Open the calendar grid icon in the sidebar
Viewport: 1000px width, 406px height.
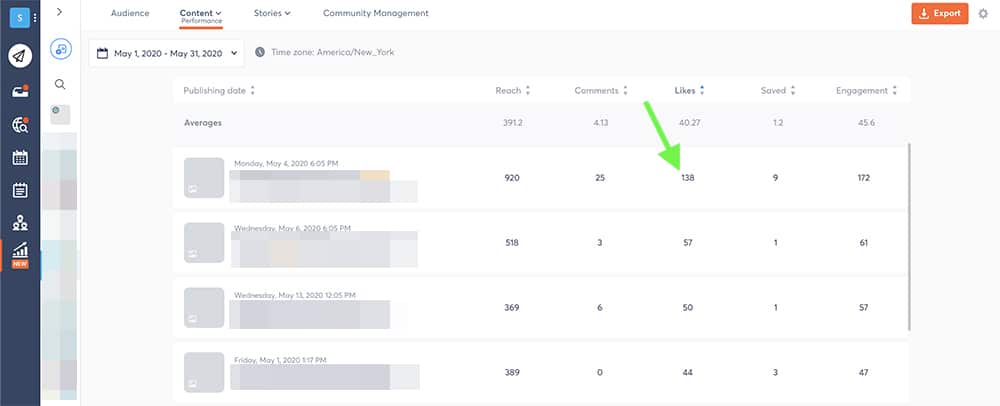20,158
